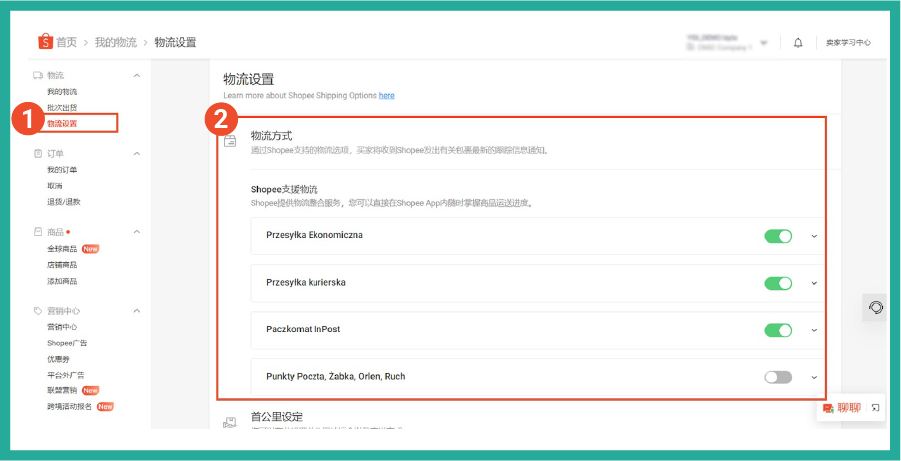Open 店铺商品 in the sidebar
Screen dimensions: 901x461
point(62,265)
